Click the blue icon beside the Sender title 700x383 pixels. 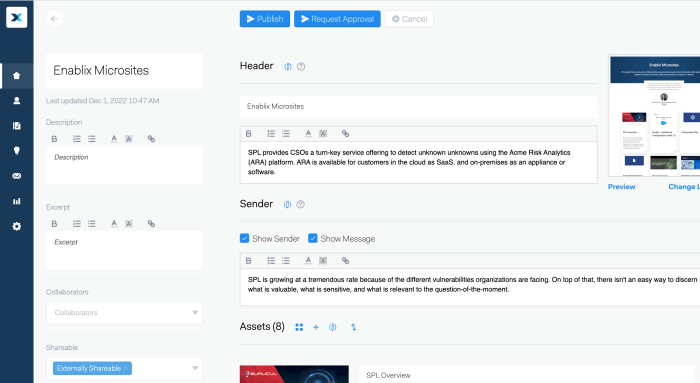click(287, 204)
